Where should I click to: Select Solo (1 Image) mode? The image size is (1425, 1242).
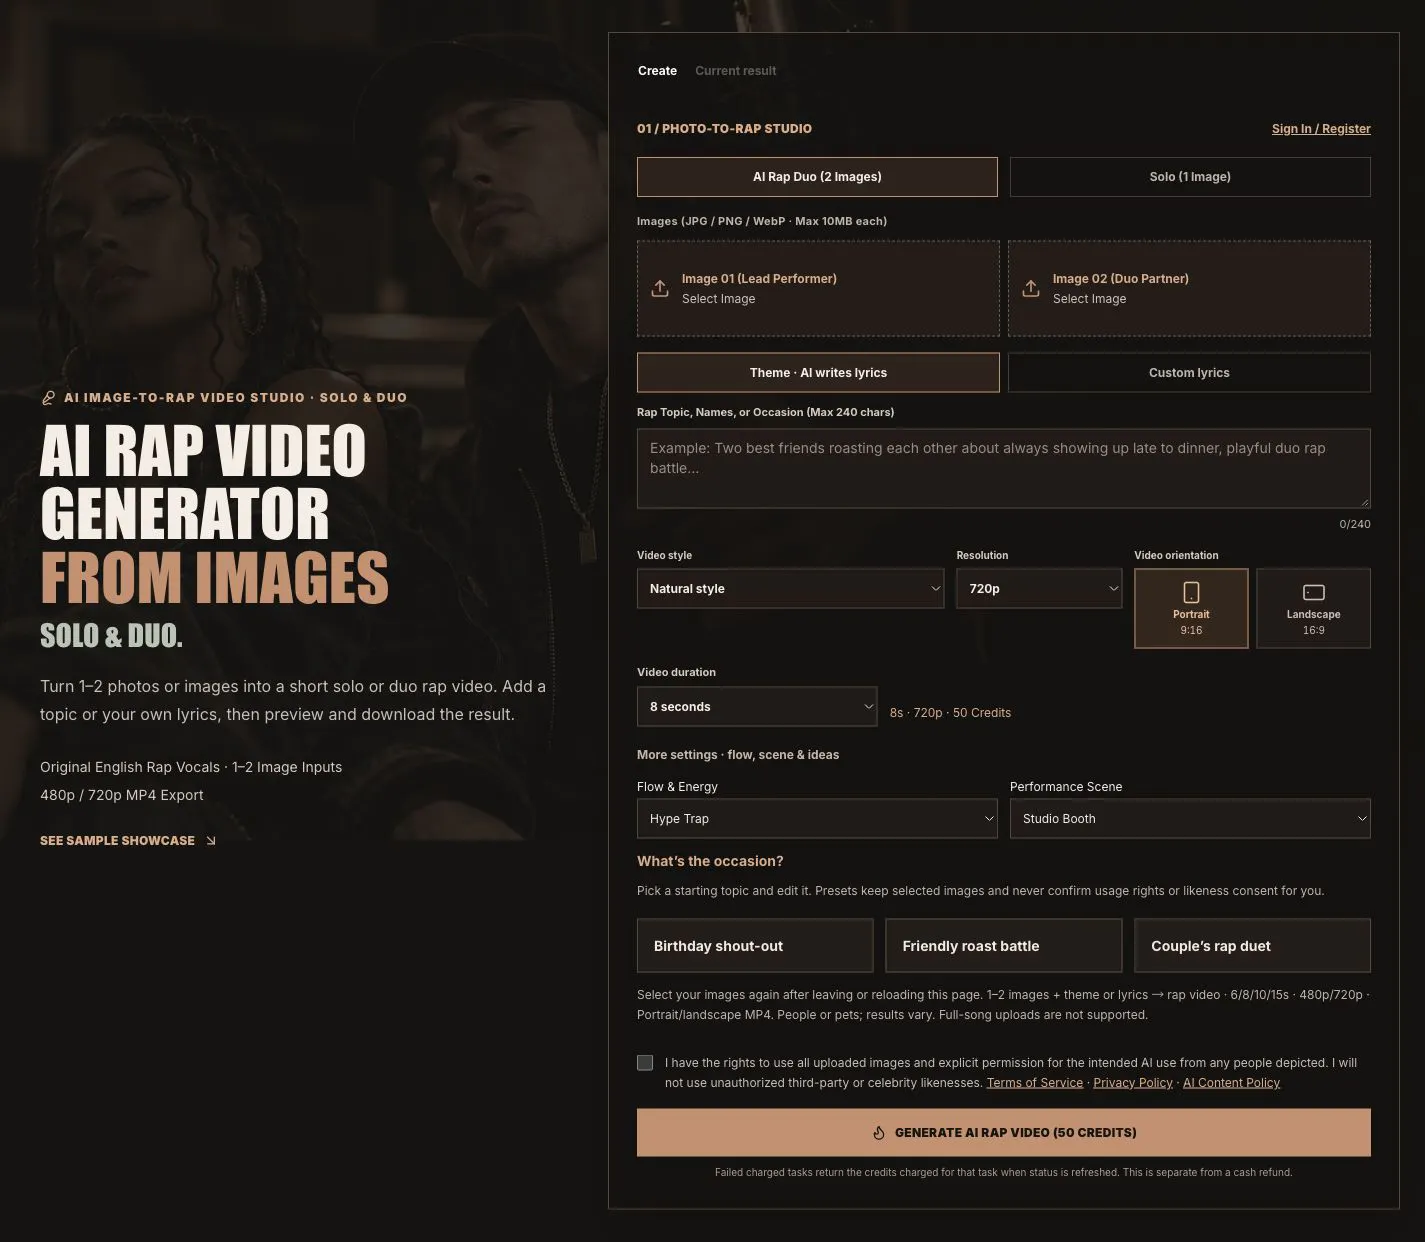click(1190, 177)
